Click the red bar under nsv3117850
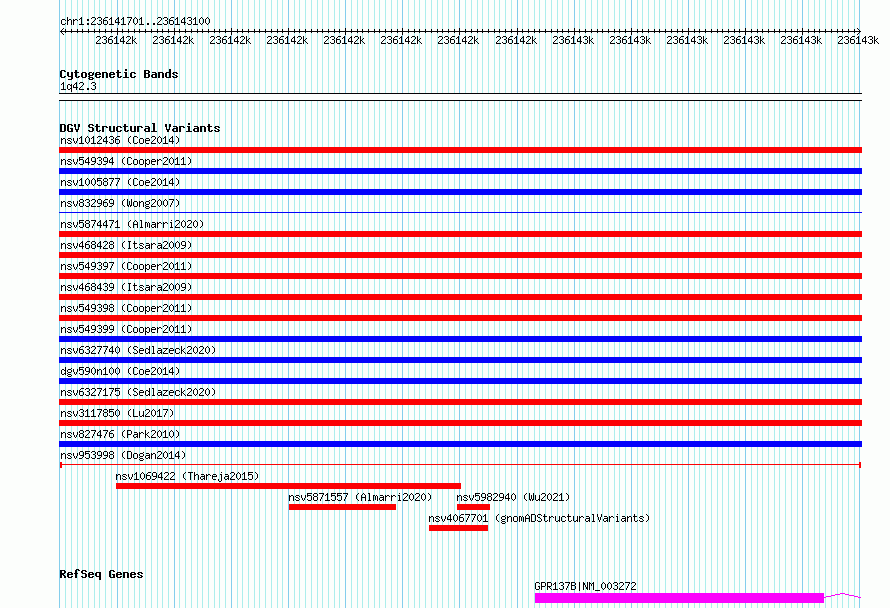The height and width of the screenshot is (608, 890). 460,423
